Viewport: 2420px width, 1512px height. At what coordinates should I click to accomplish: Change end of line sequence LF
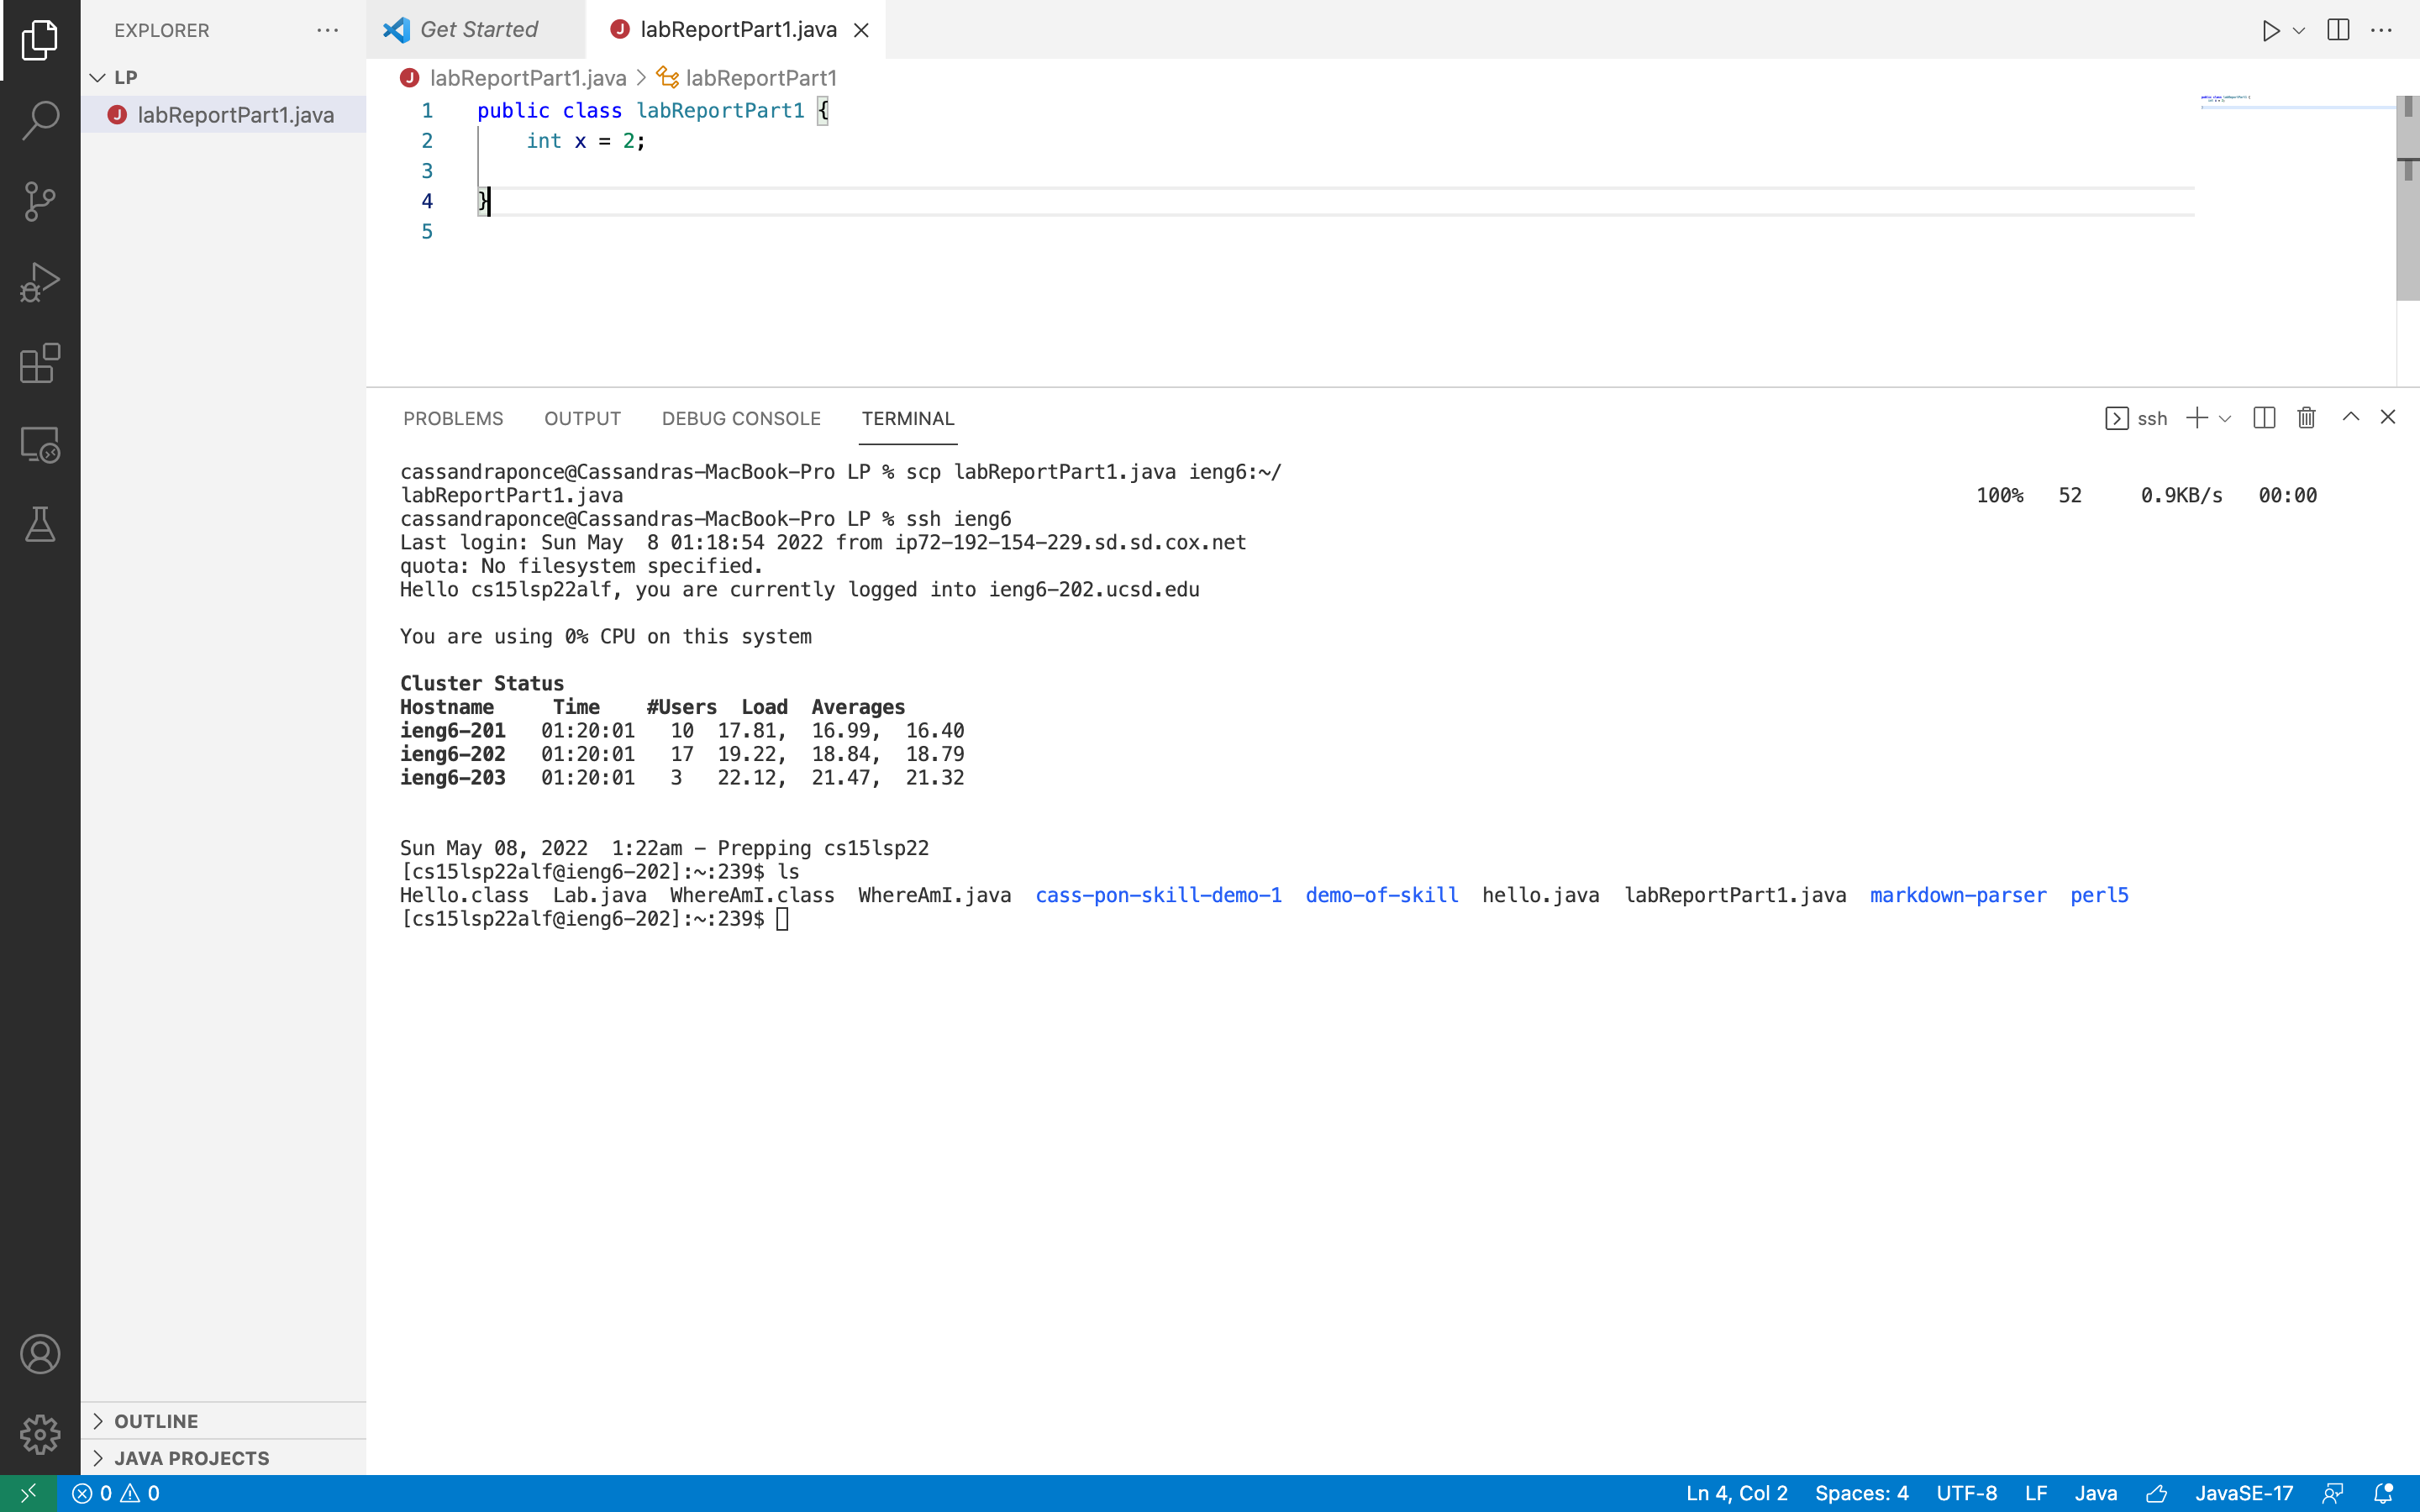tap(2035, 1493)
